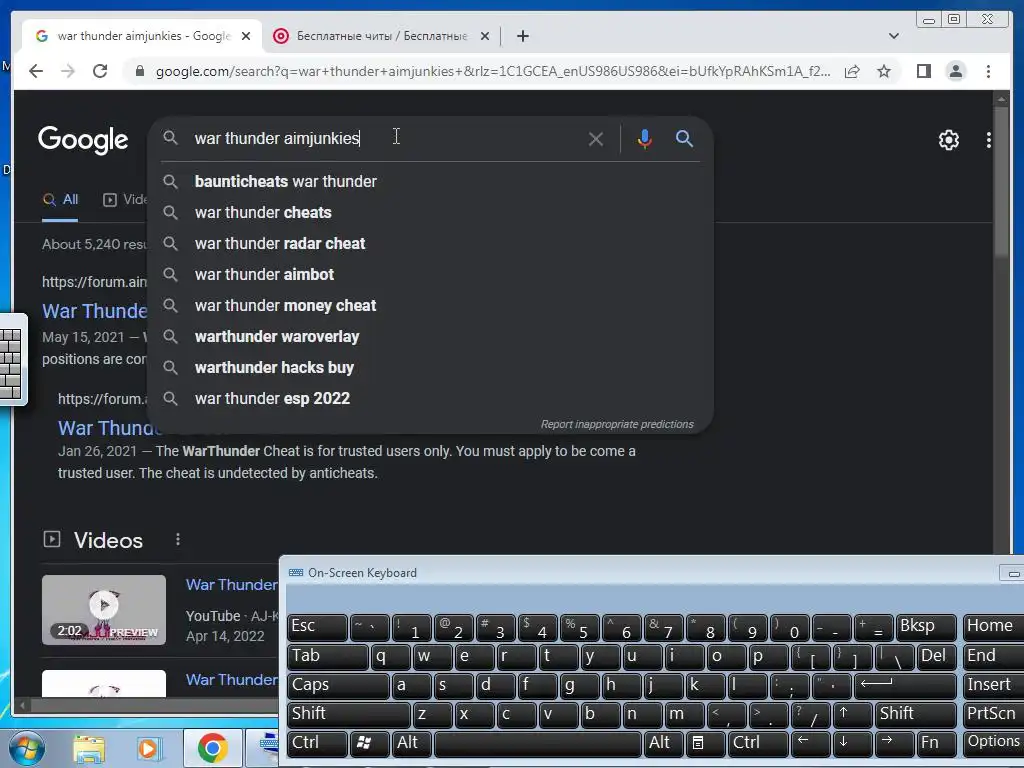Submit search with blue magnifier icon
The image size is (1024, 768).
pos(684,138)
